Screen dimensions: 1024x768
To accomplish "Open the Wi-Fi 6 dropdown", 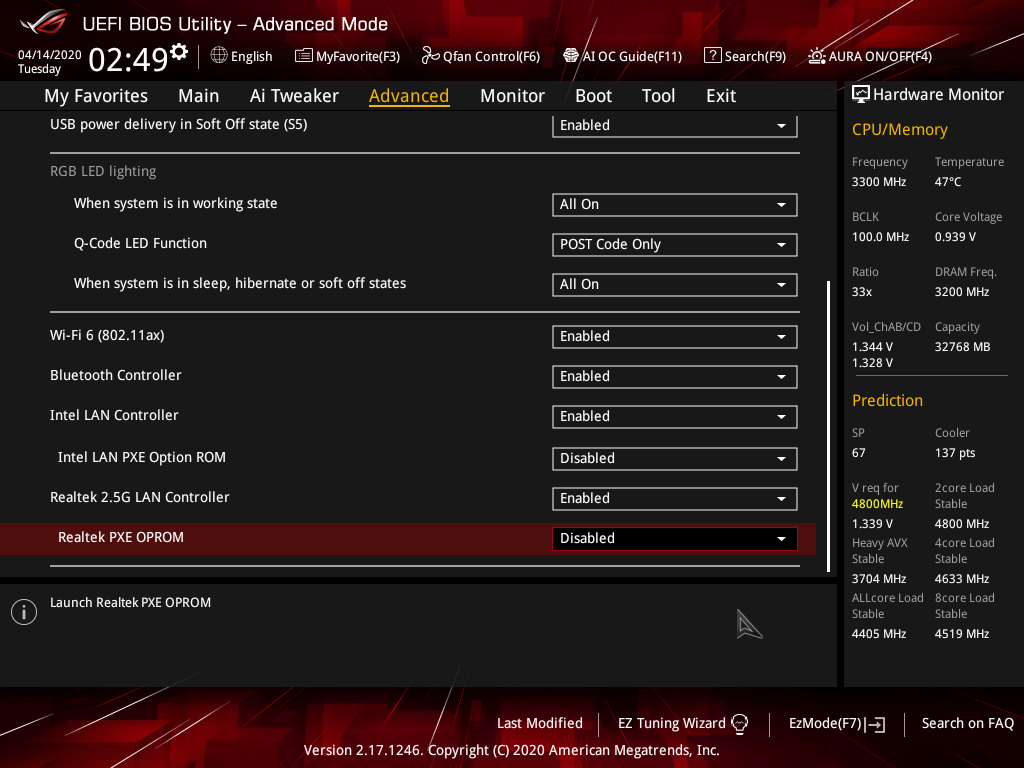I will point(675,336).
